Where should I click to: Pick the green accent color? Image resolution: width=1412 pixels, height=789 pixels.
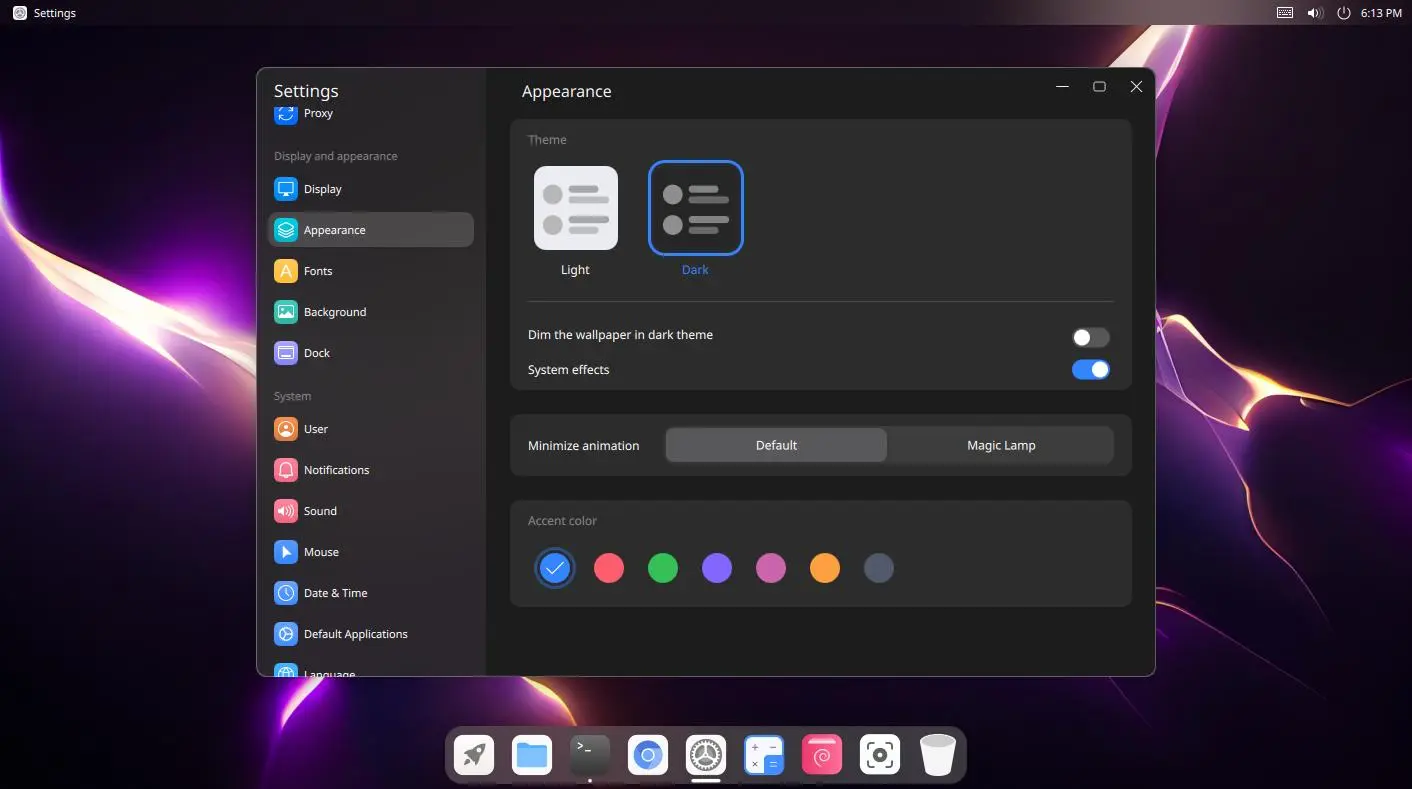point(663,568)
